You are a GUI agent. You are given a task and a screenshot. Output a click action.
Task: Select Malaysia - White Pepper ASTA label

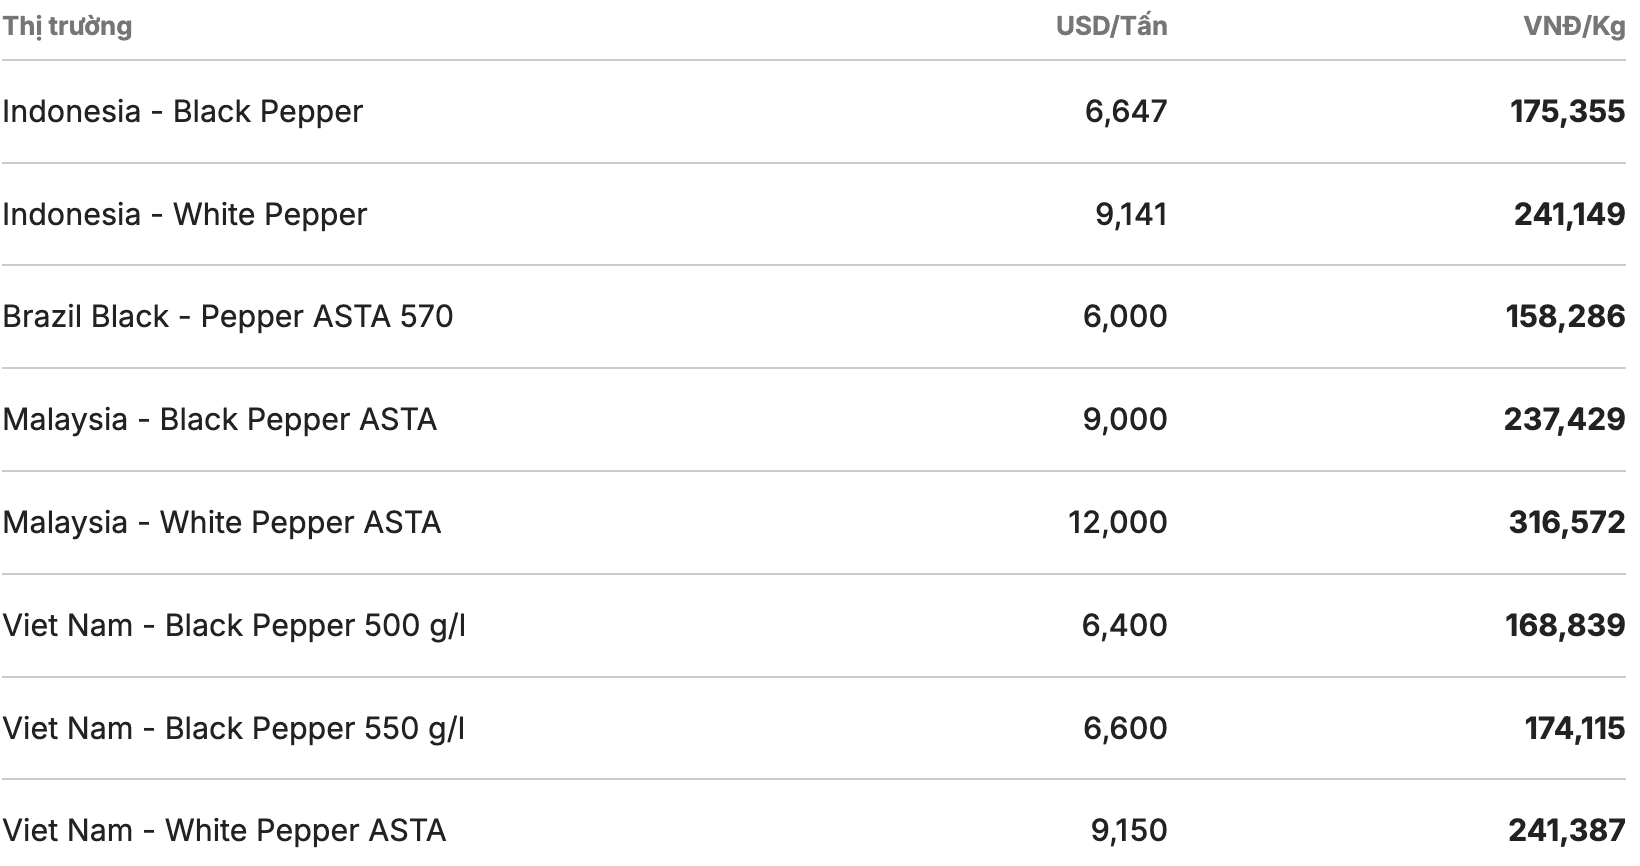click(x=222, y=522)
